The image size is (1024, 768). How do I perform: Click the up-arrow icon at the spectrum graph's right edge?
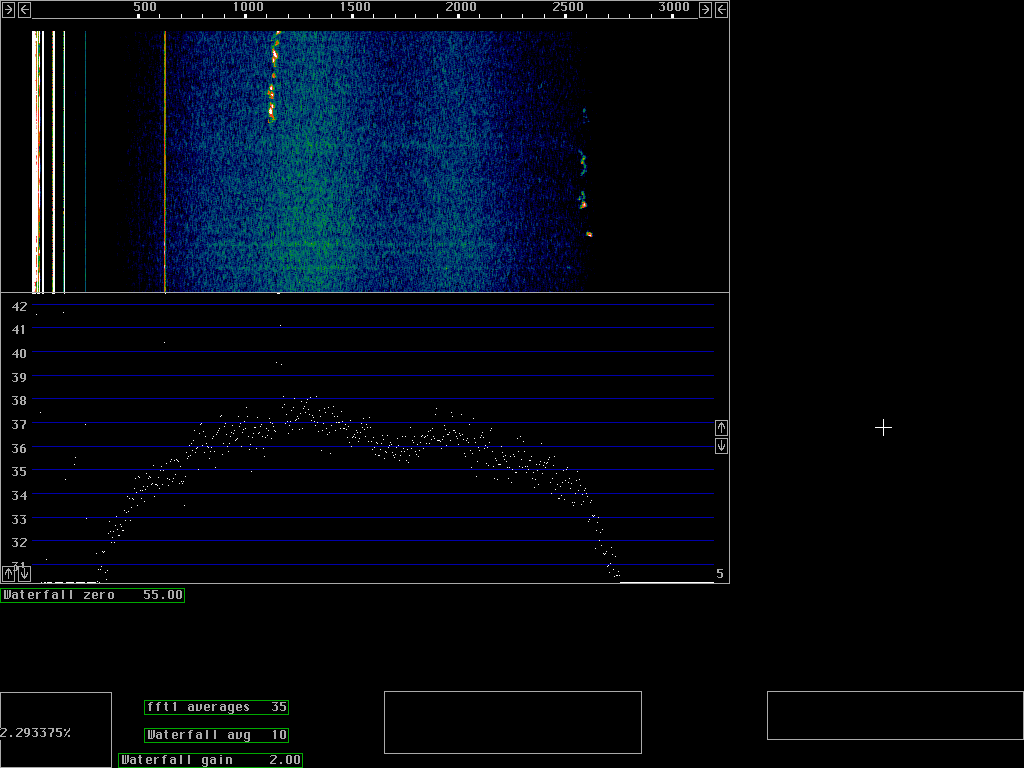721,428
